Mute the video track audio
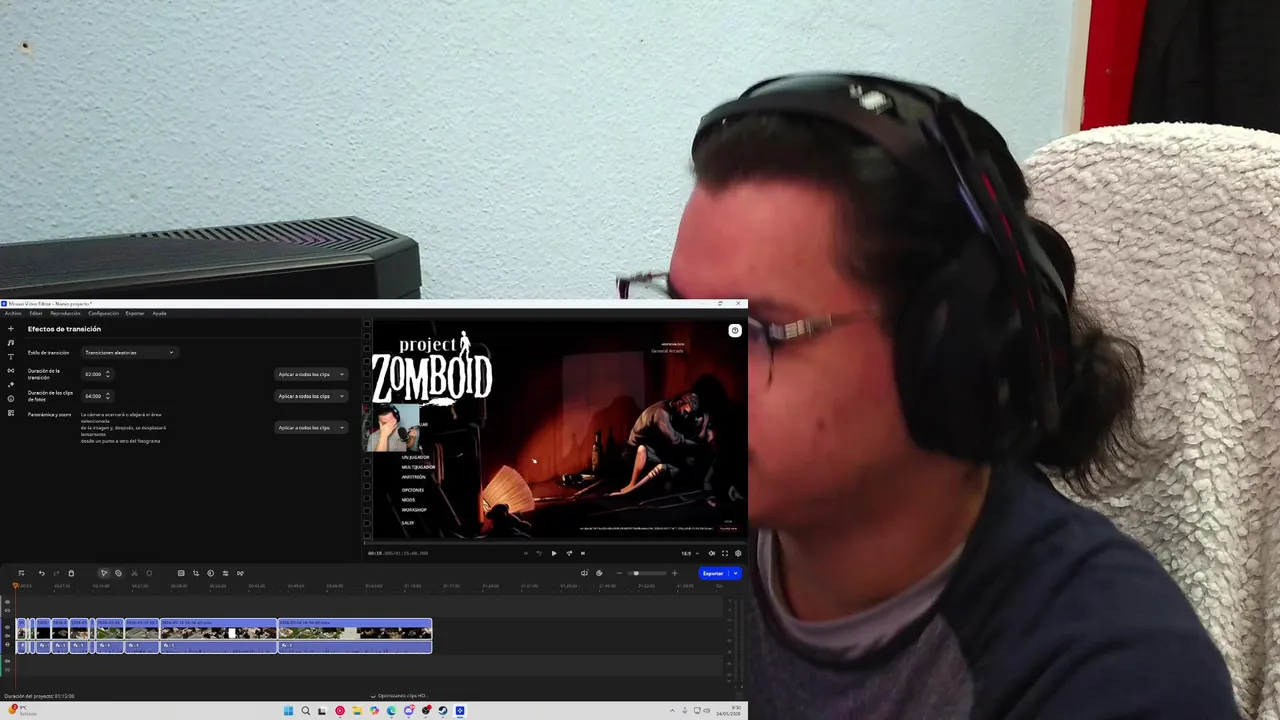 [7, 636]
